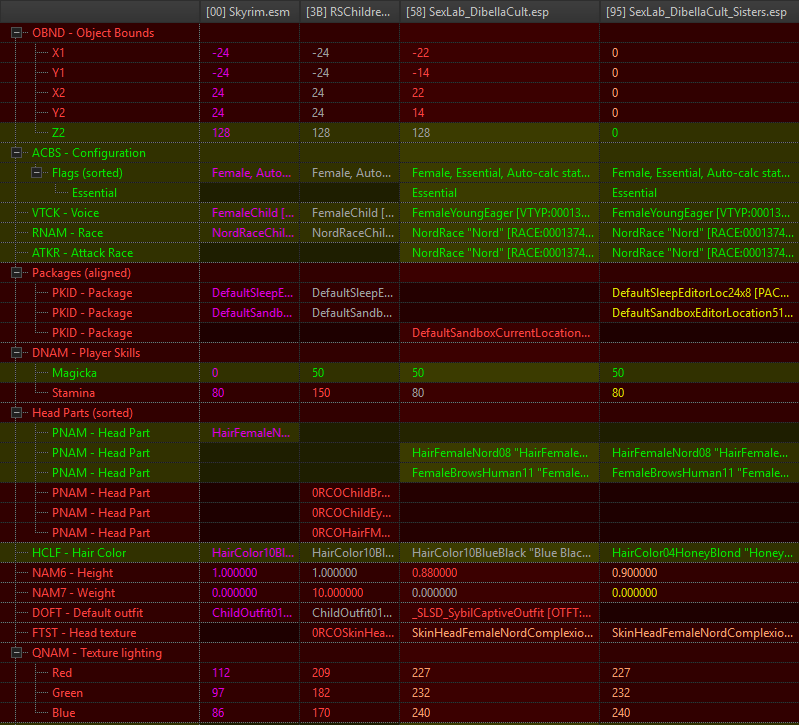Click Skyrim.esm's HairFemaleN... head part cell
The image size is (799, 725).
tap(251, 433)
